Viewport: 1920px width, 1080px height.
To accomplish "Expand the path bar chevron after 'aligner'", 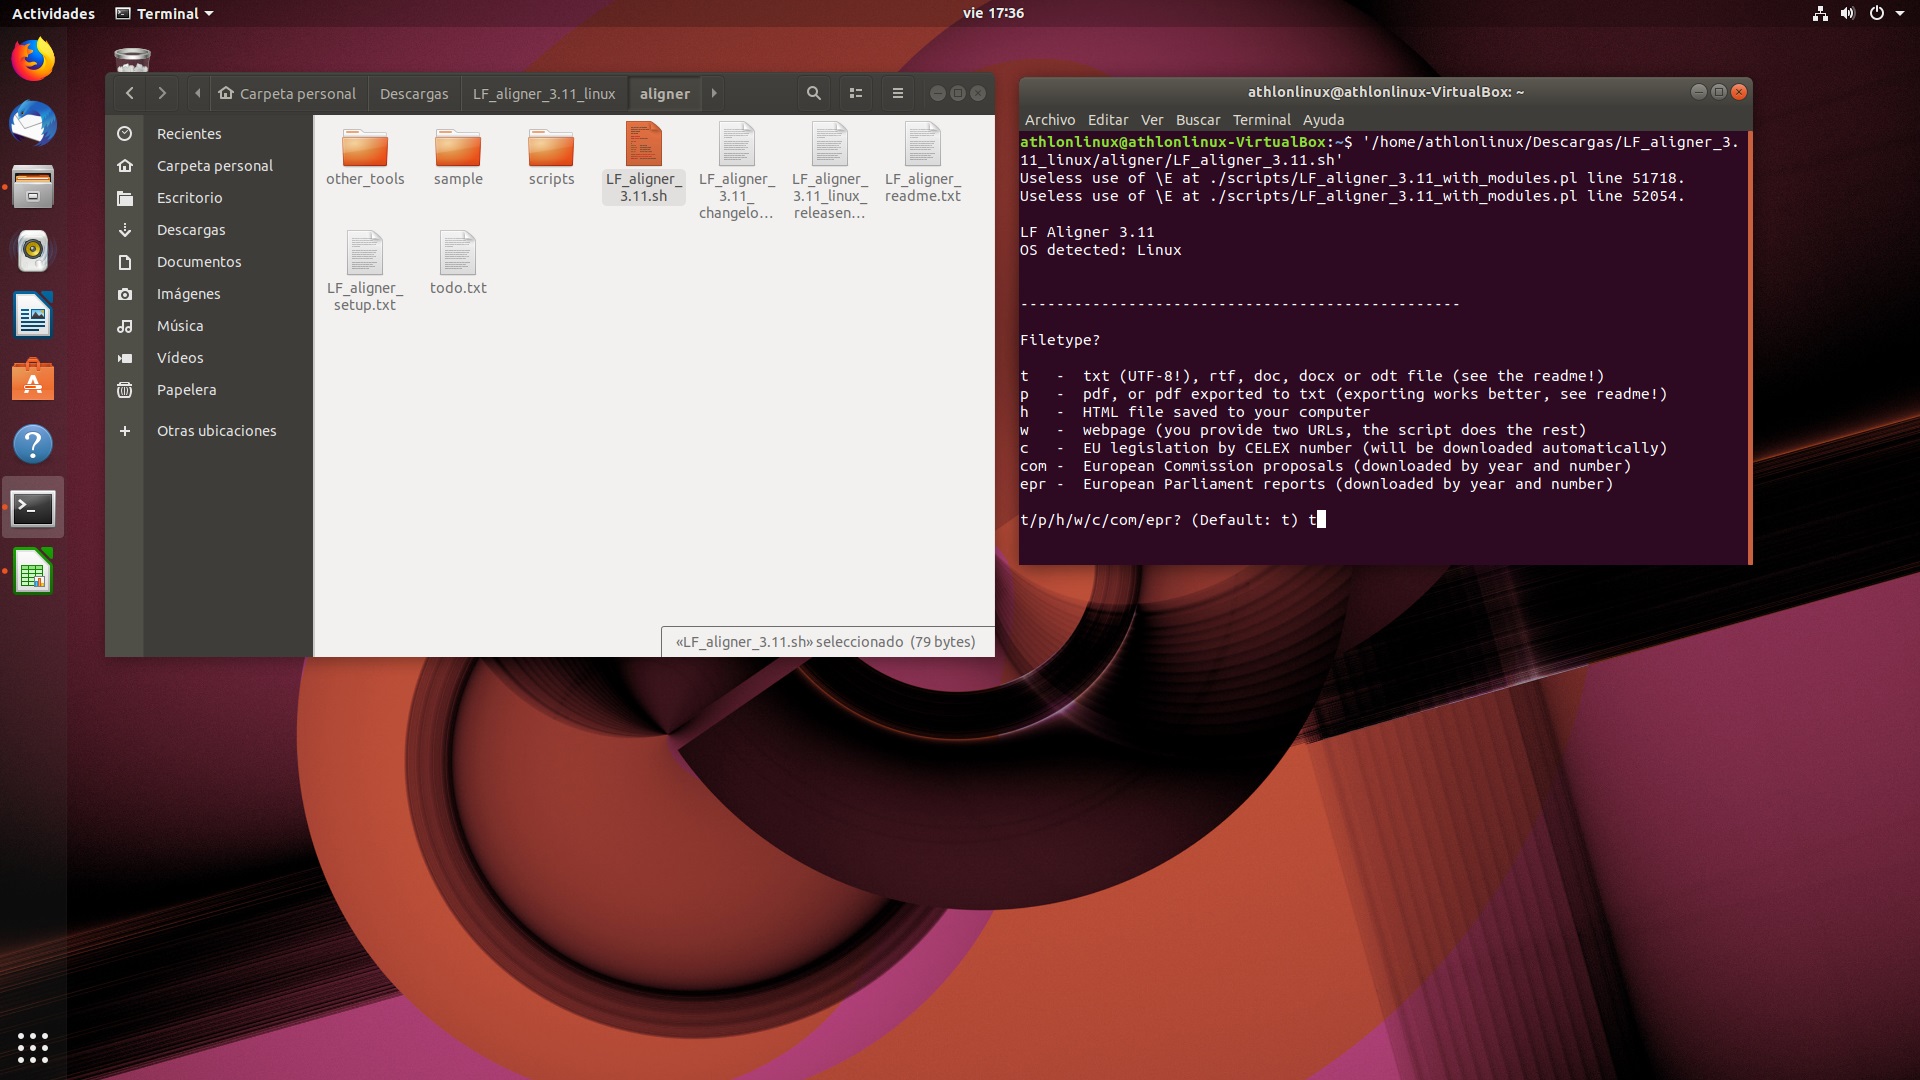I will tap(713, 92).
